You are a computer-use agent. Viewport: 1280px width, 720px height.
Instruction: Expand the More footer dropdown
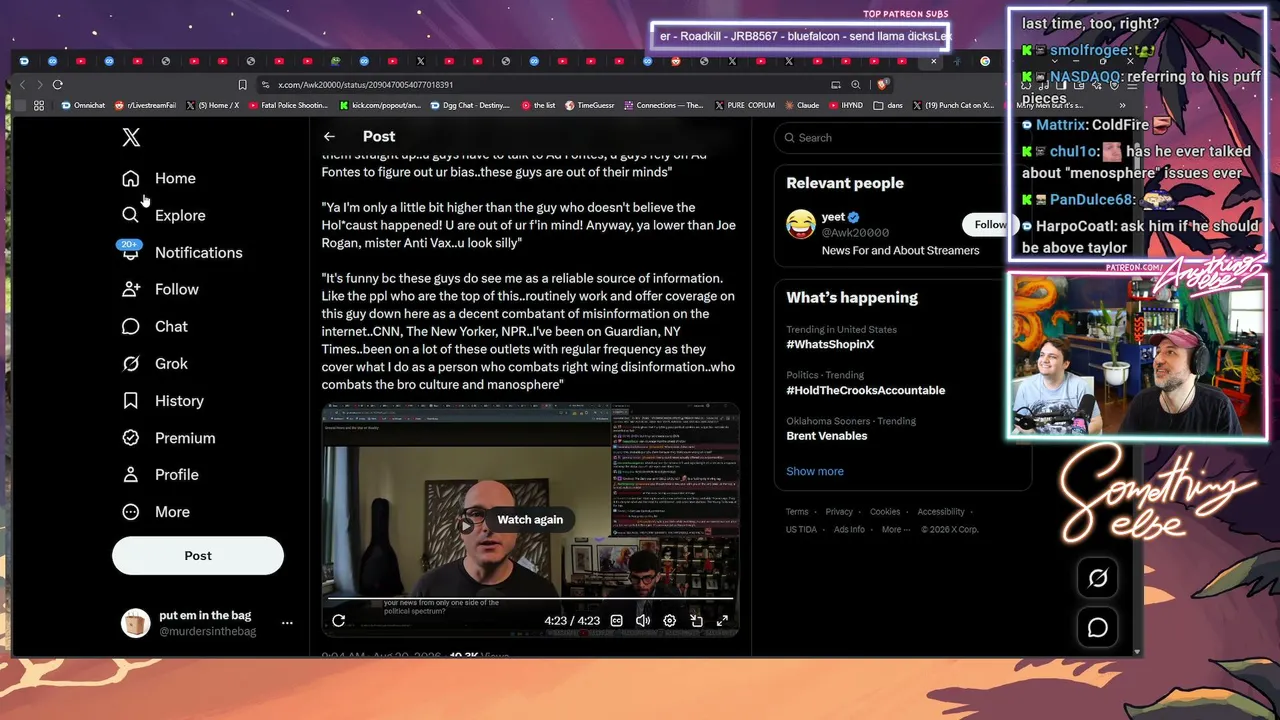tap(895, 529)
